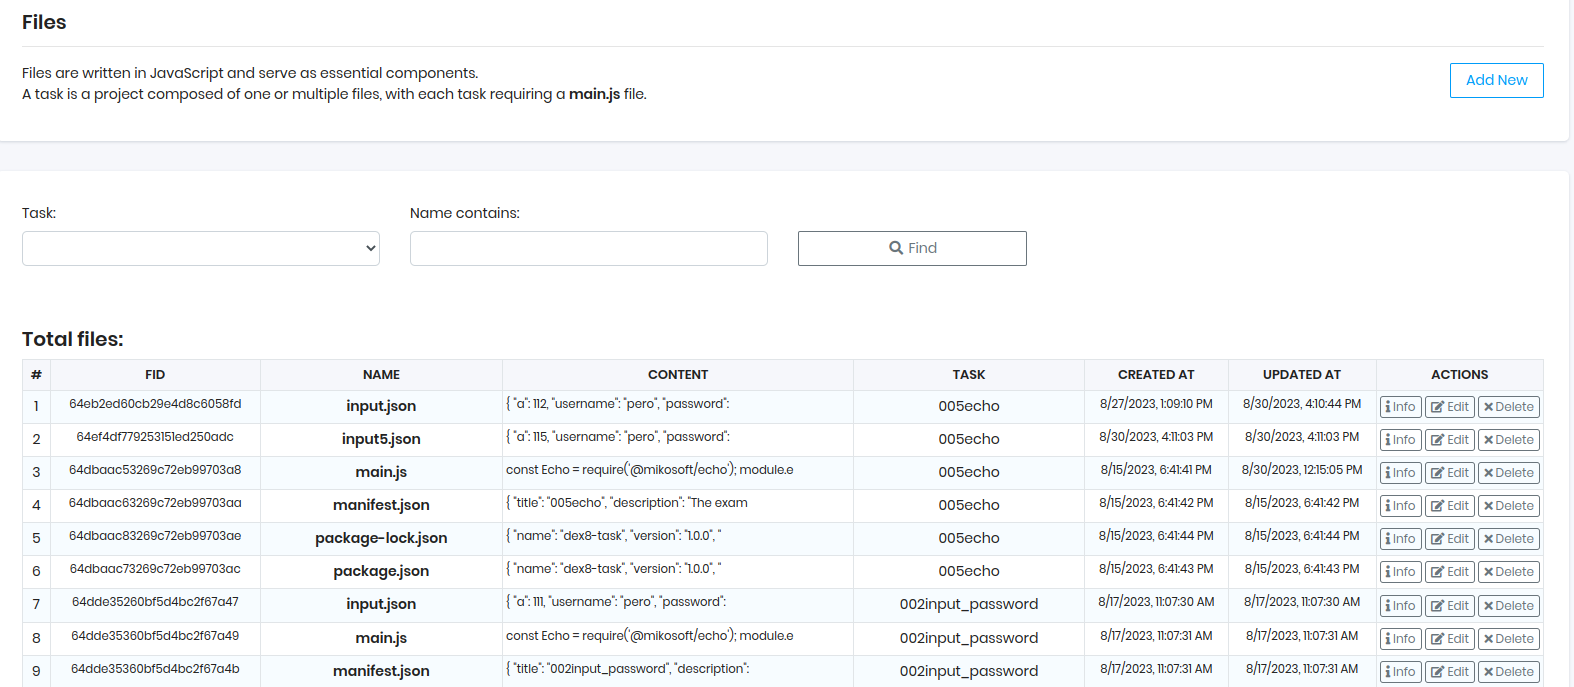Delete row 7 input.json
Image resolution: width=1574 pixels, height=687 pixels.
[1508, 606]
